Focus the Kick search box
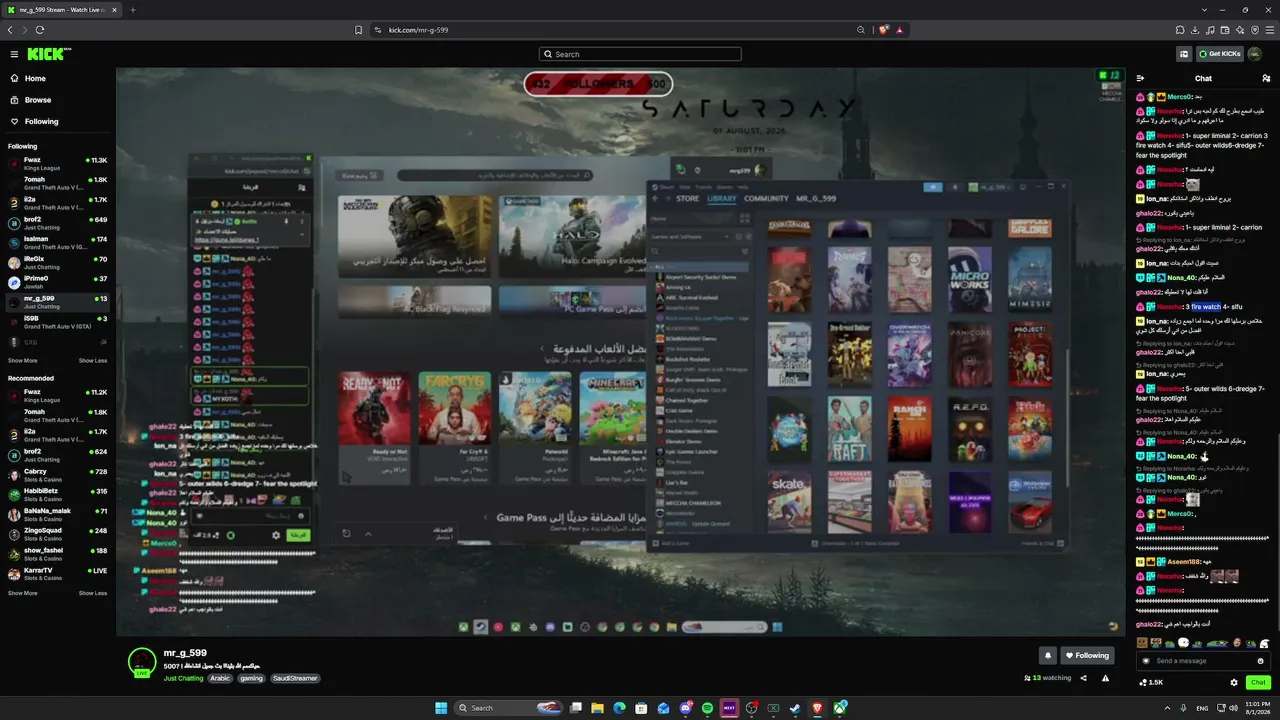 (x=640, y=54)
